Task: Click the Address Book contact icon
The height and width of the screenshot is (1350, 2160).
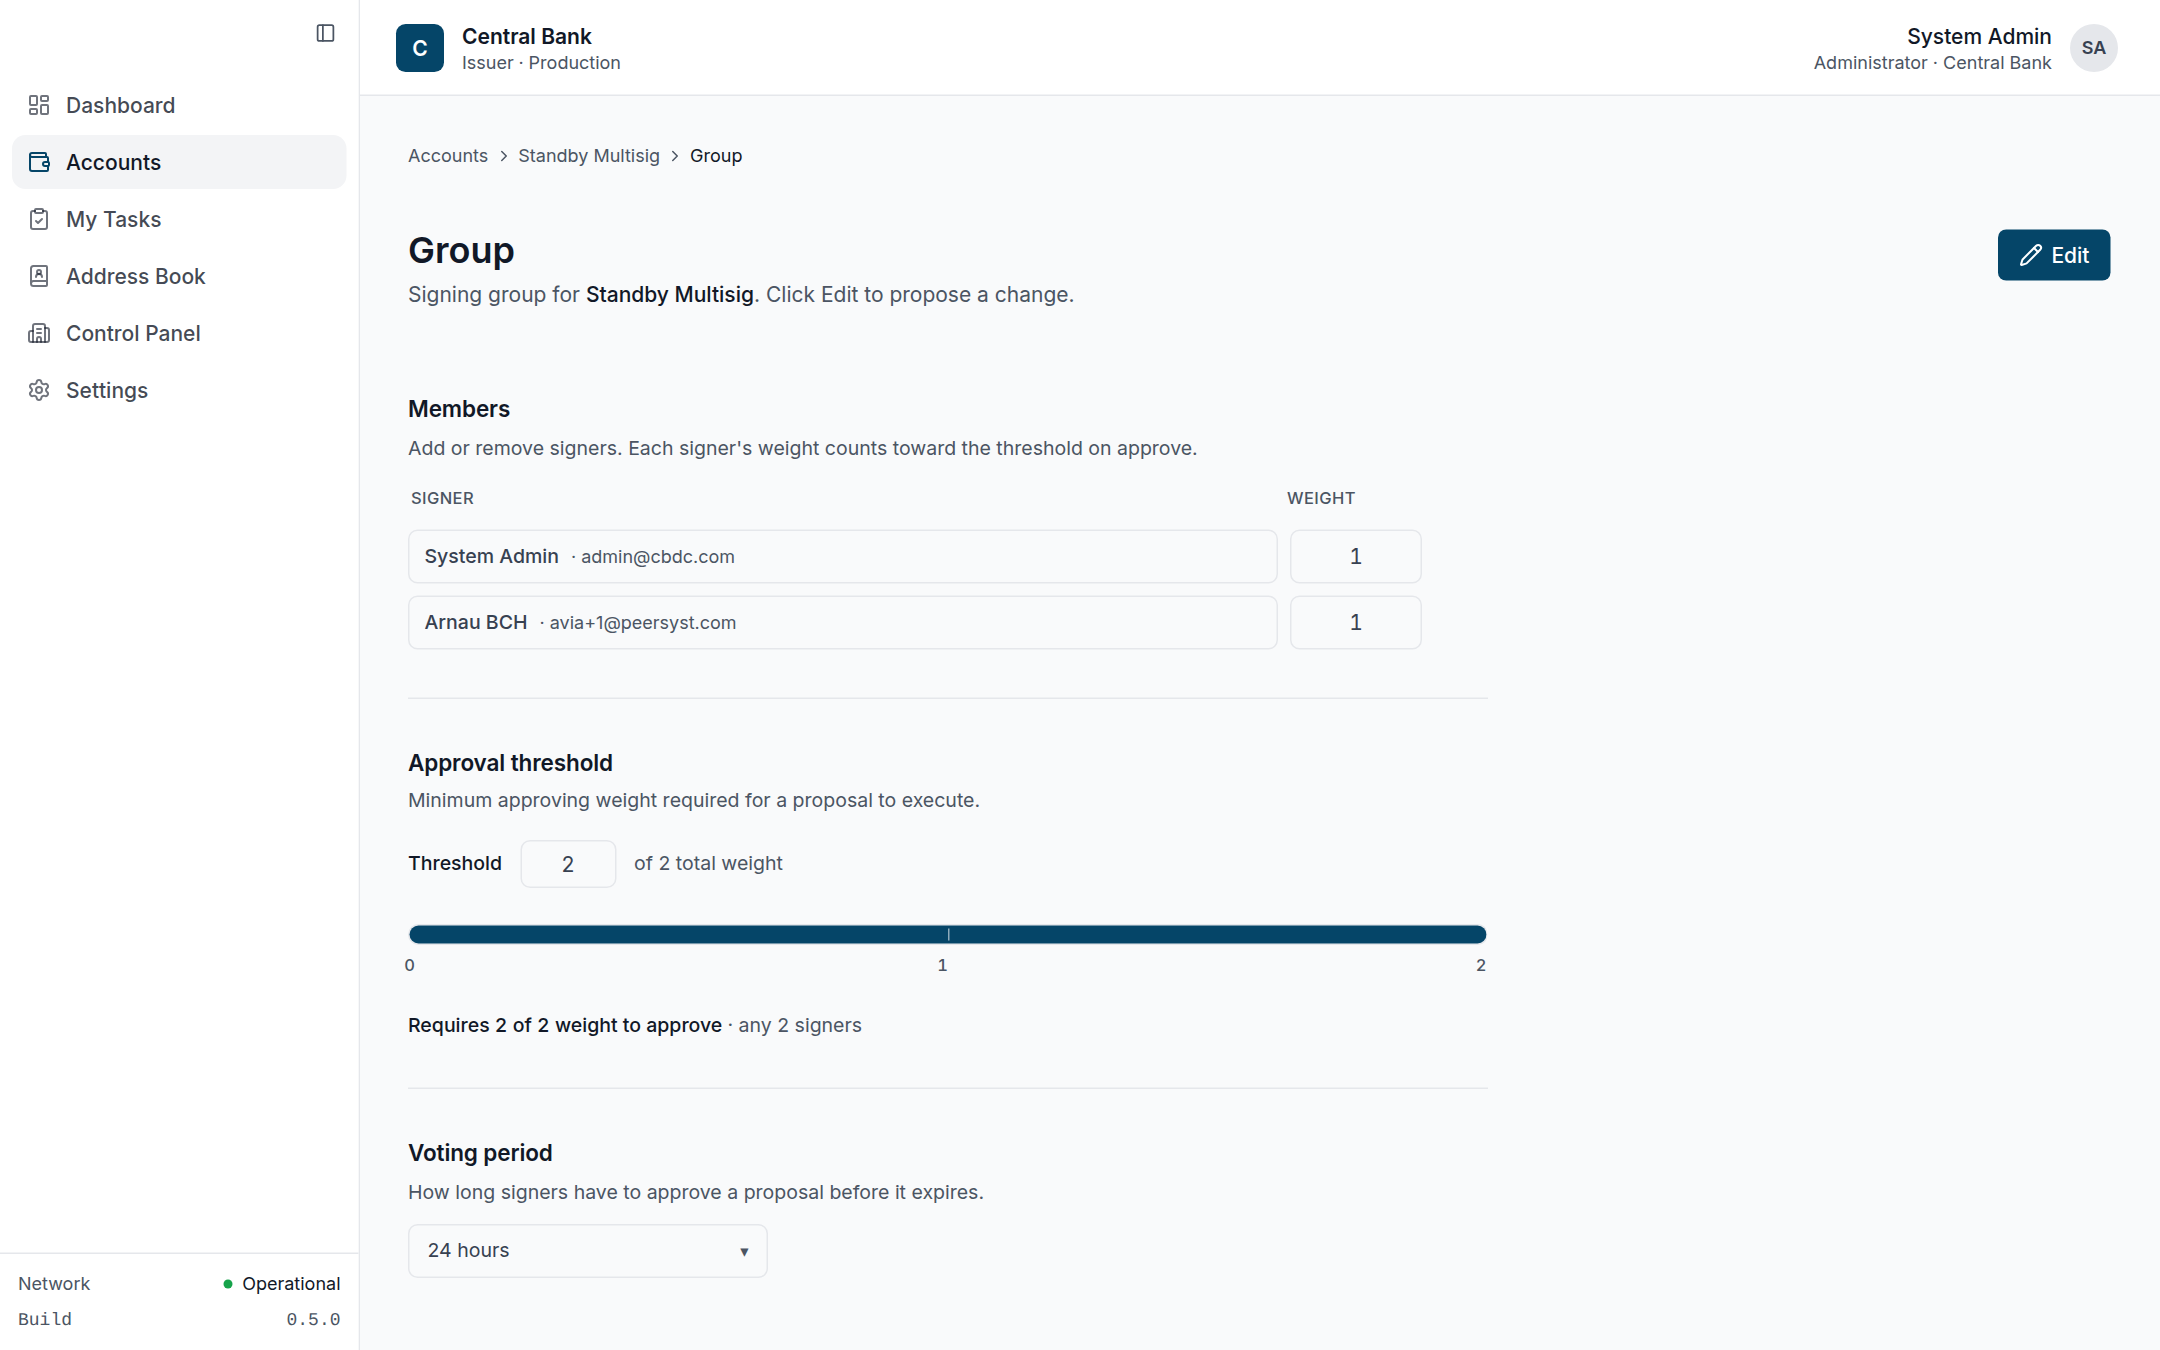Action: pos(39,276)
